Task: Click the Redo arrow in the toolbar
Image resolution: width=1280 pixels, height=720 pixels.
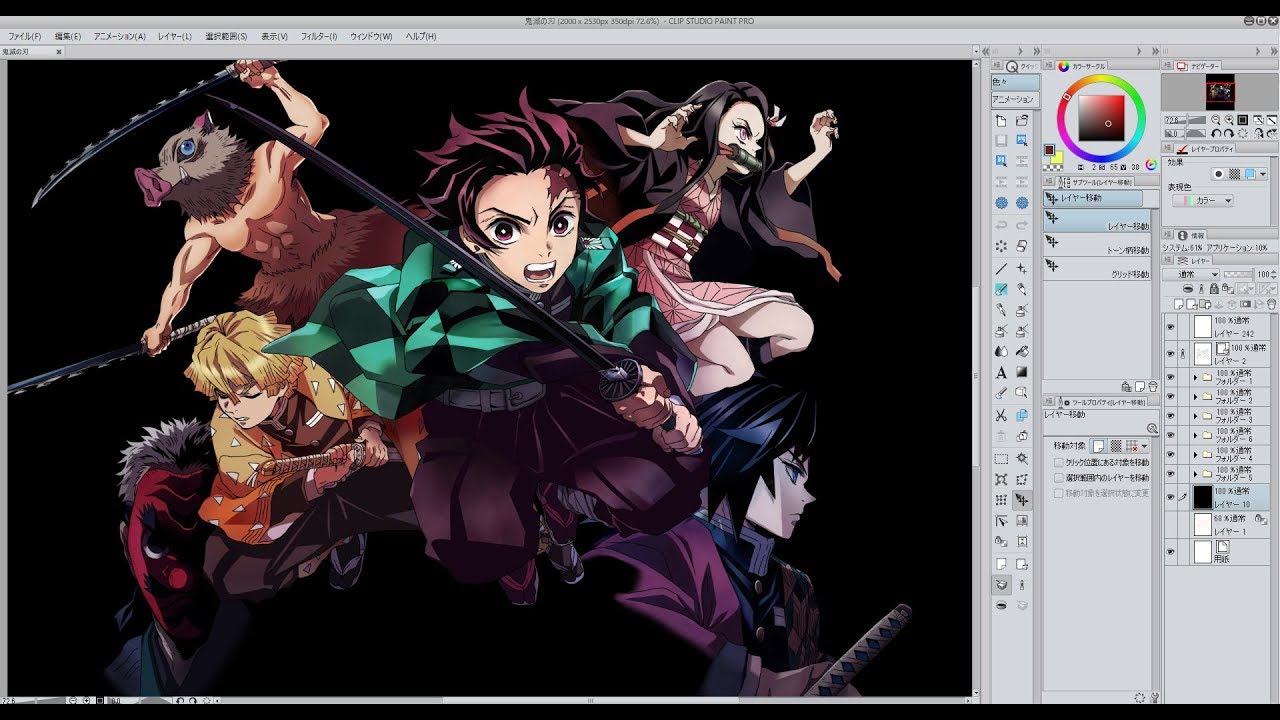Action: pyautogui.click(x=1022, y=225)
